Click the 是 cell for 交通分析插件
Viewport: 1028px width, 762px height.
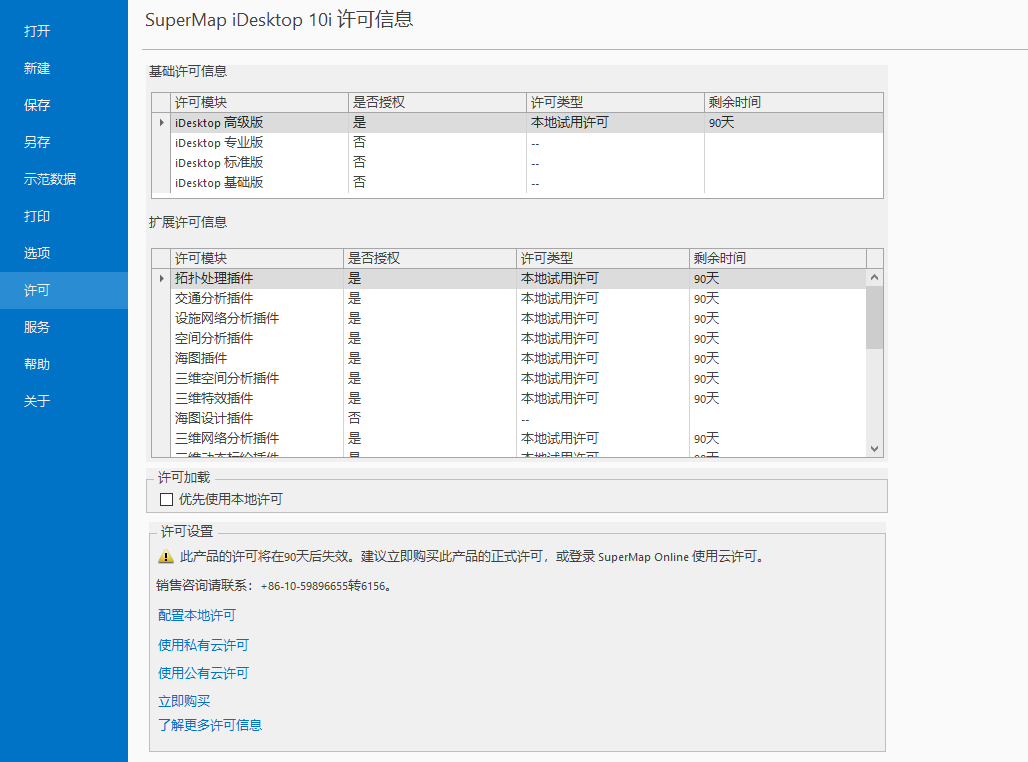[430, 298]
